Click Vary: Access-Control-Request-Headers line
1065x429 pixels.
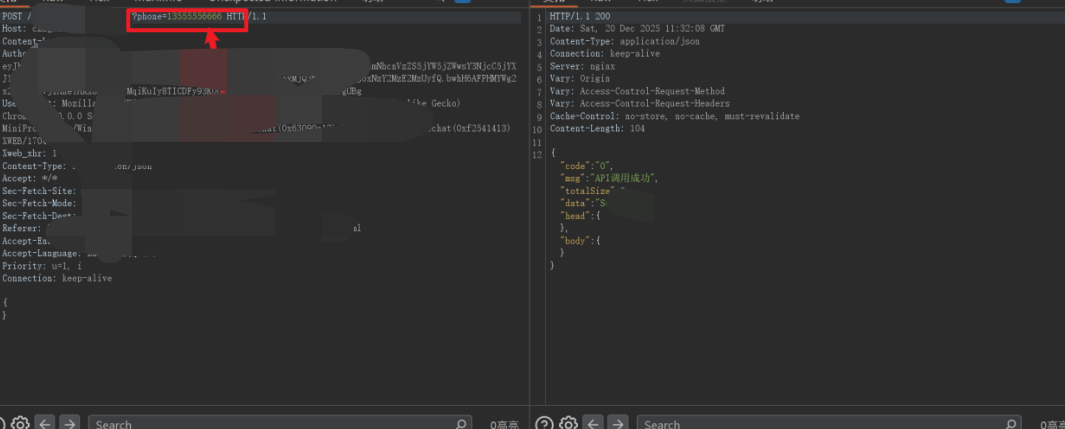click(x=640, y=104)
